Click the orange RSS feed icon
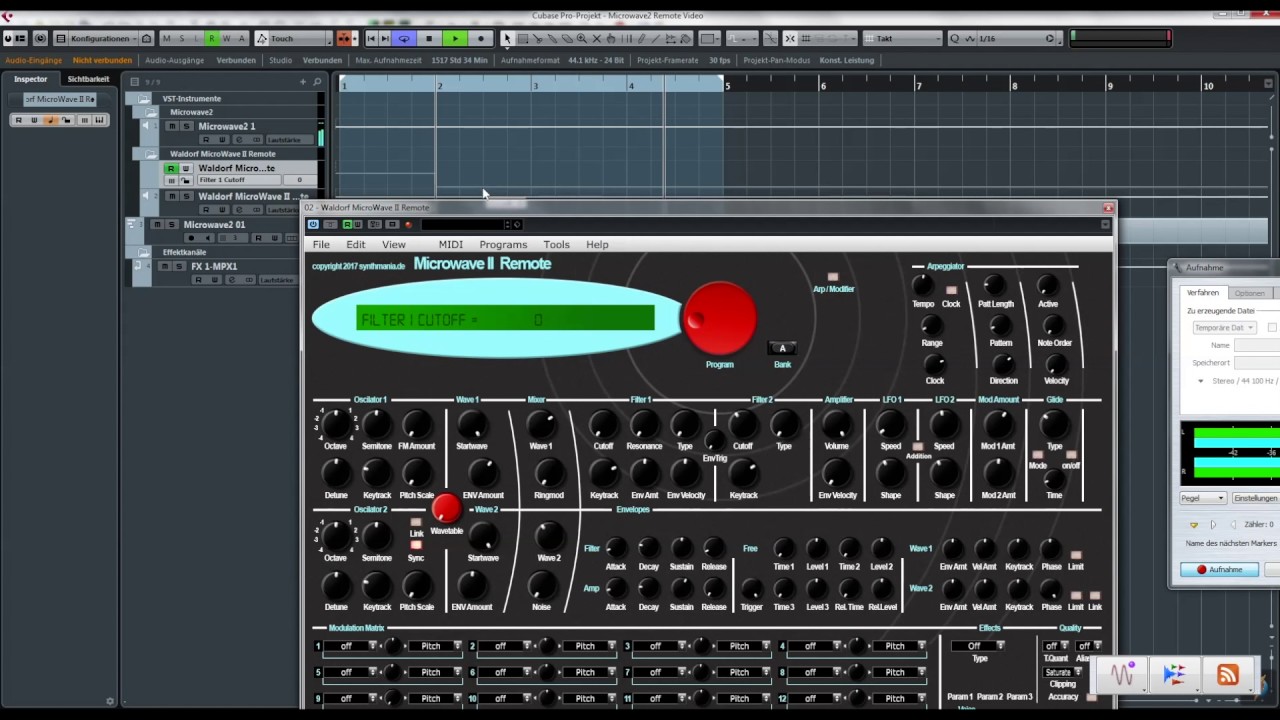1280x720 pixels. 1227,676
